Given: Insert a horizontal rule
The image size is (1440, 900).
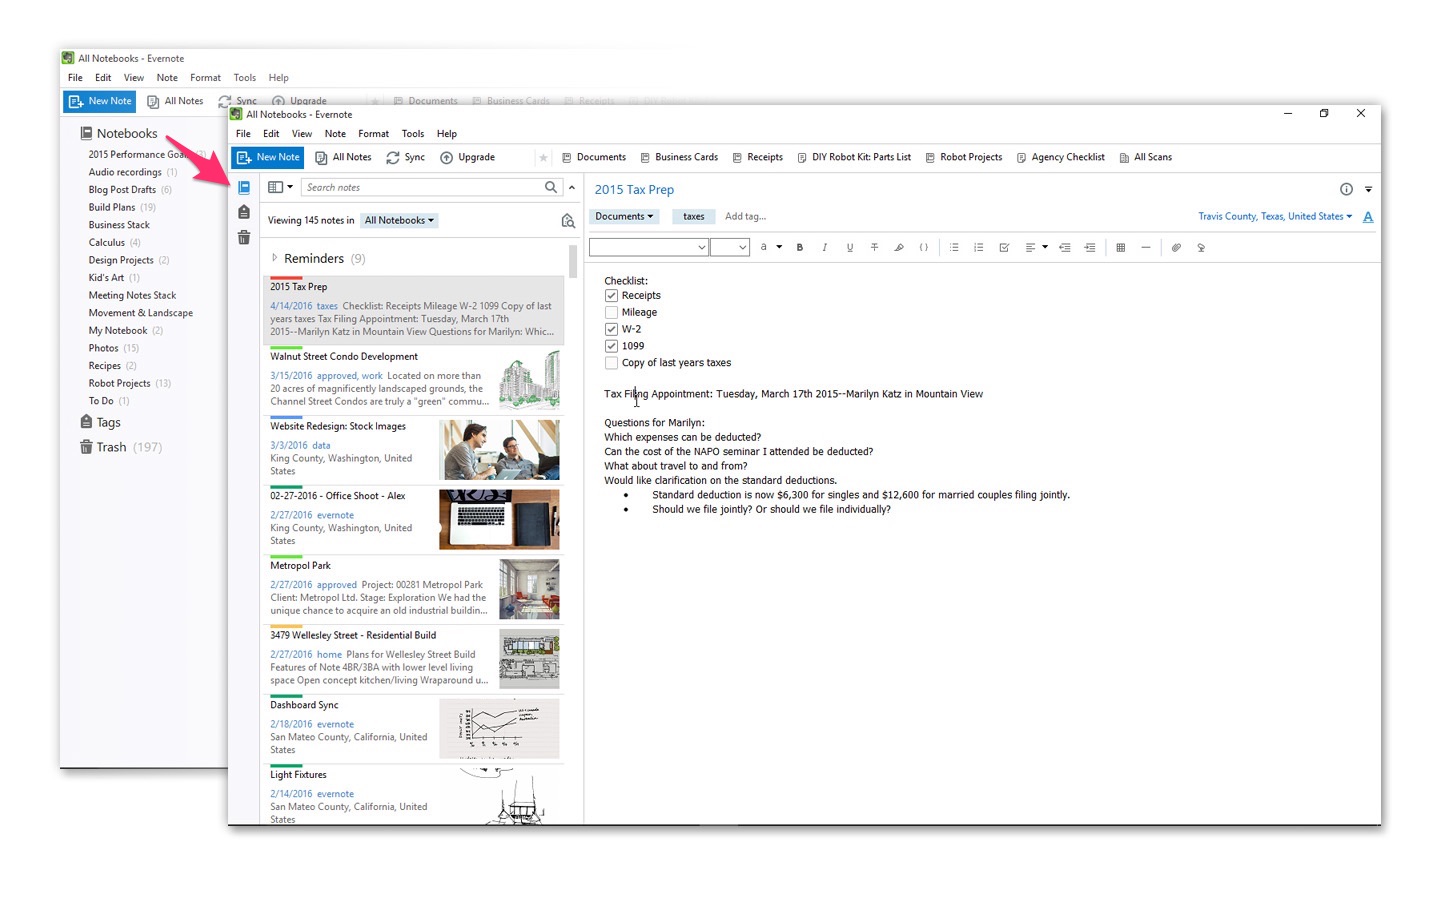Looking at the screenshot, I should pyautogui.click(x=1146, y=248).
